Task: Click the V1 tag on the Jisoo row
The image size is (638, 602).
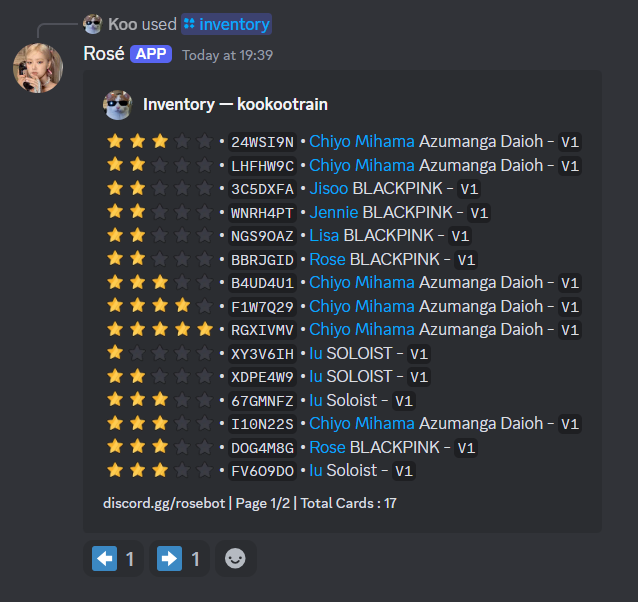Action: tap(469, 189)
